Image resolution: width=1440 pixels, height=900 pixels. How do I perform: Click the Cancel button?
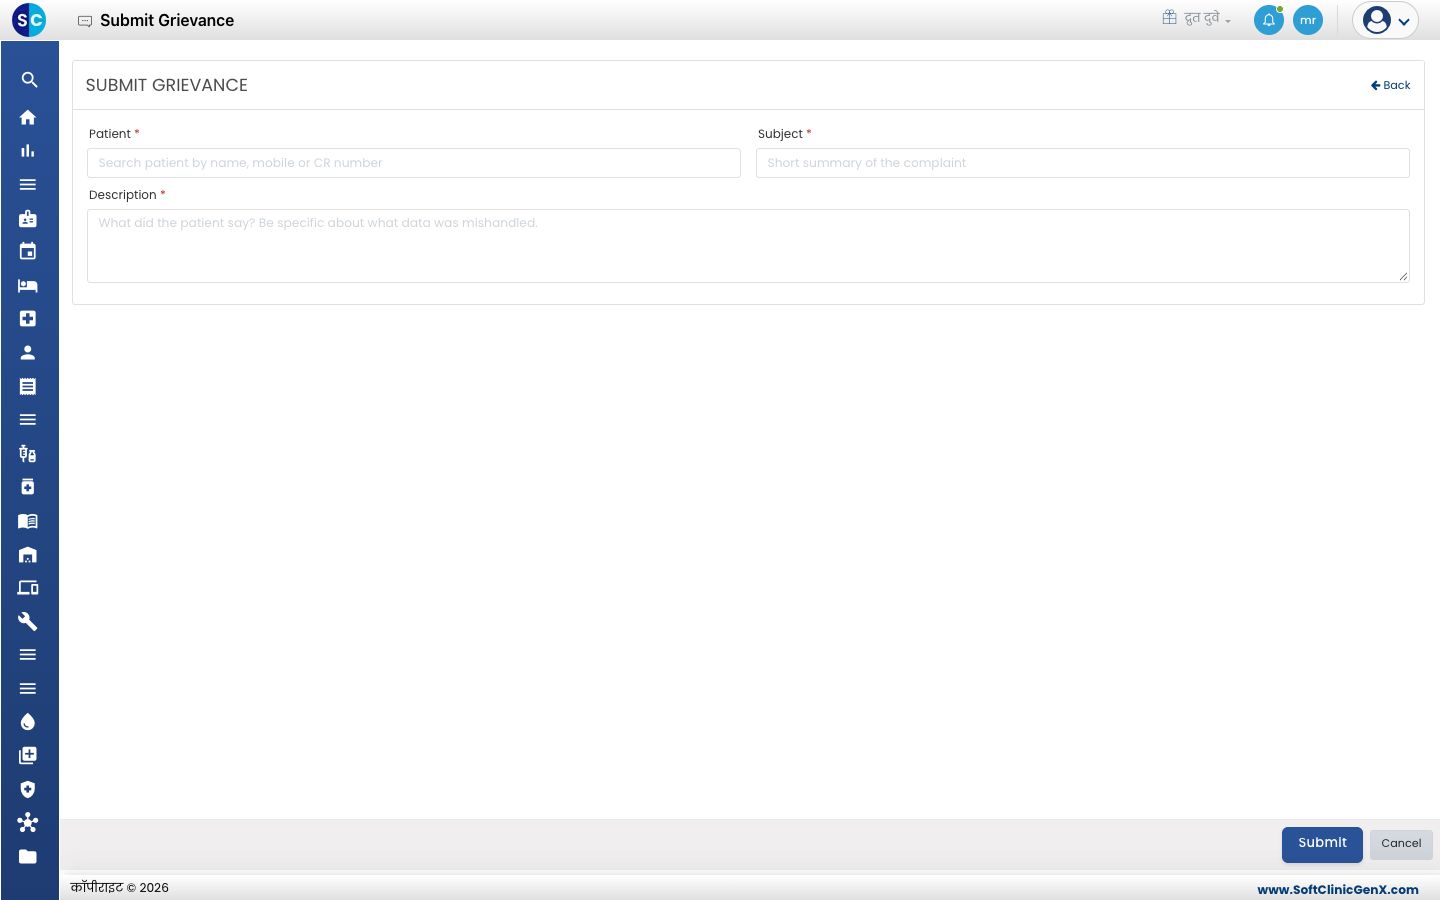[x=1401, y=843]
